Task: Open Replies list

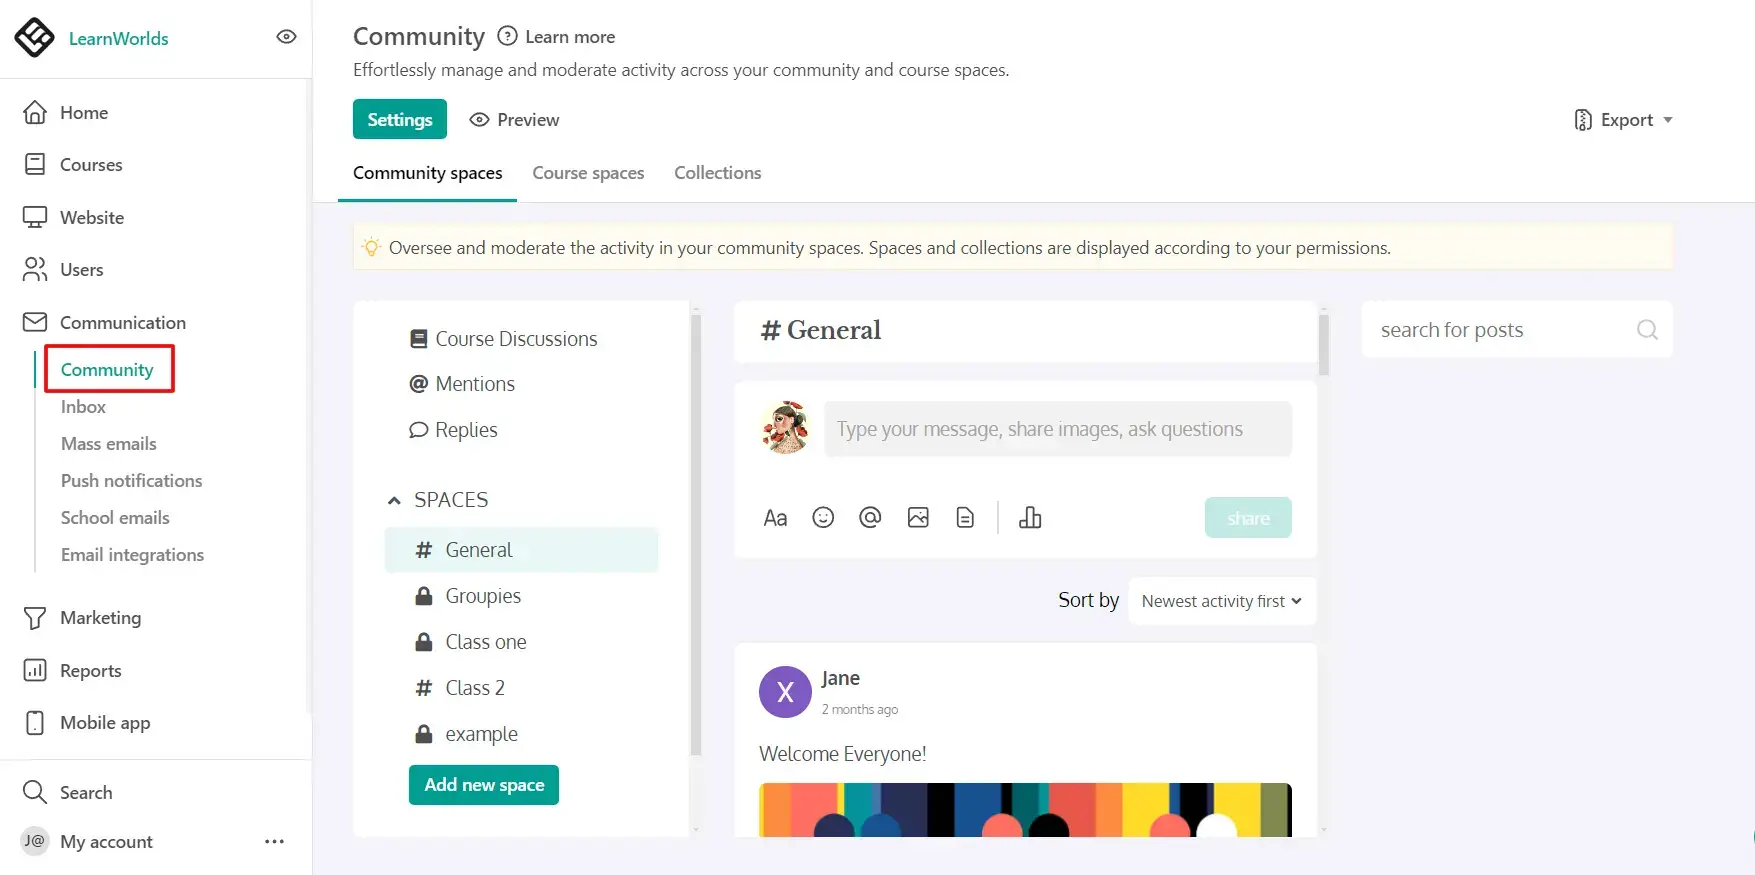Action: (453, 430)
